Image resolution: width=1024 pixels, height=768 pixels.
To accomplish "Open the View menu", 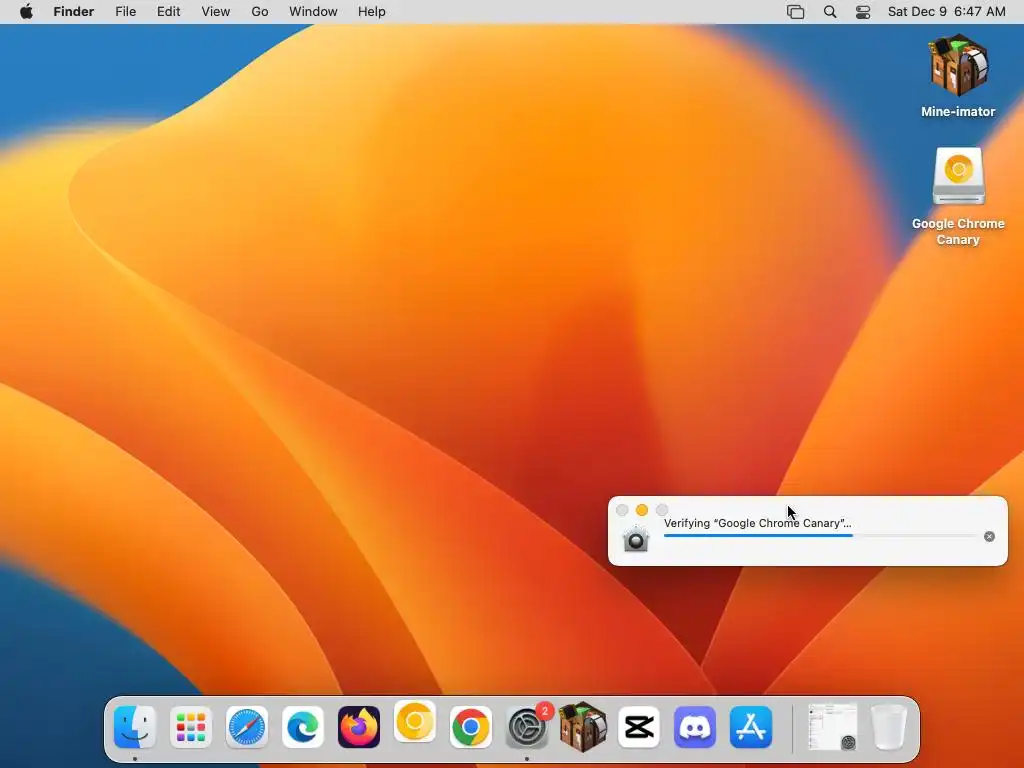I will pos(216,12).
